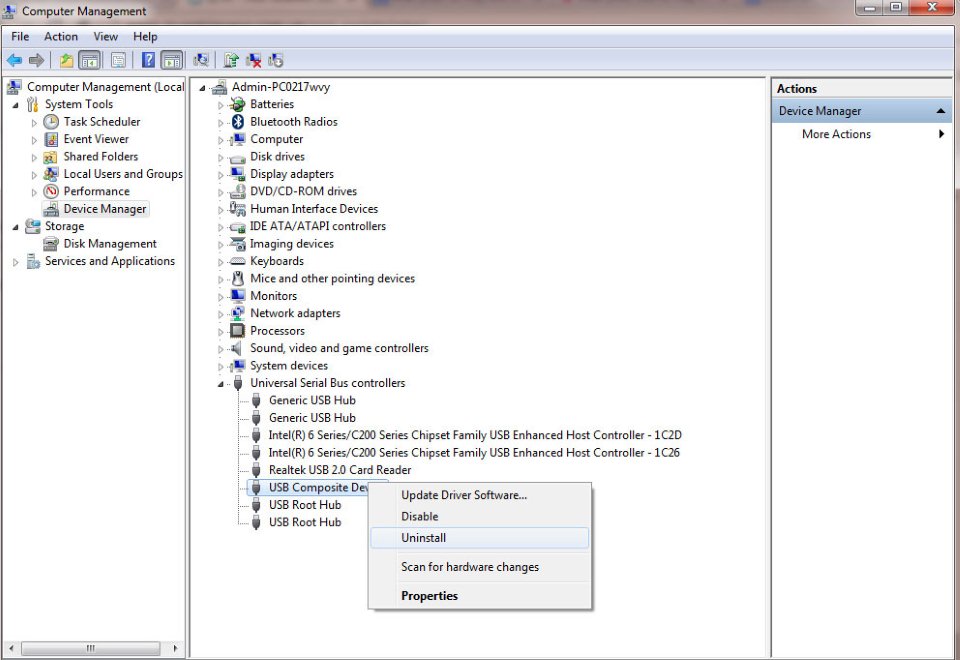Select the Task Scheduler clock icon
Viewport: 960px width, 660px height.
(51, 122)
